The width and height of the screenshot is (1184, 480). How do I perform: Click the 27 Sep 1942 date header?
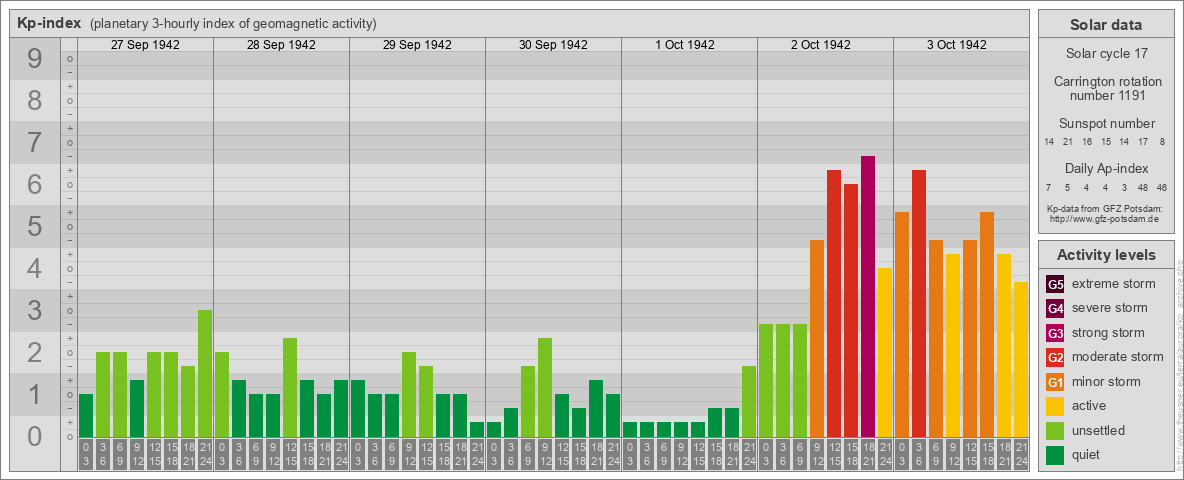(x=145, y=45)
